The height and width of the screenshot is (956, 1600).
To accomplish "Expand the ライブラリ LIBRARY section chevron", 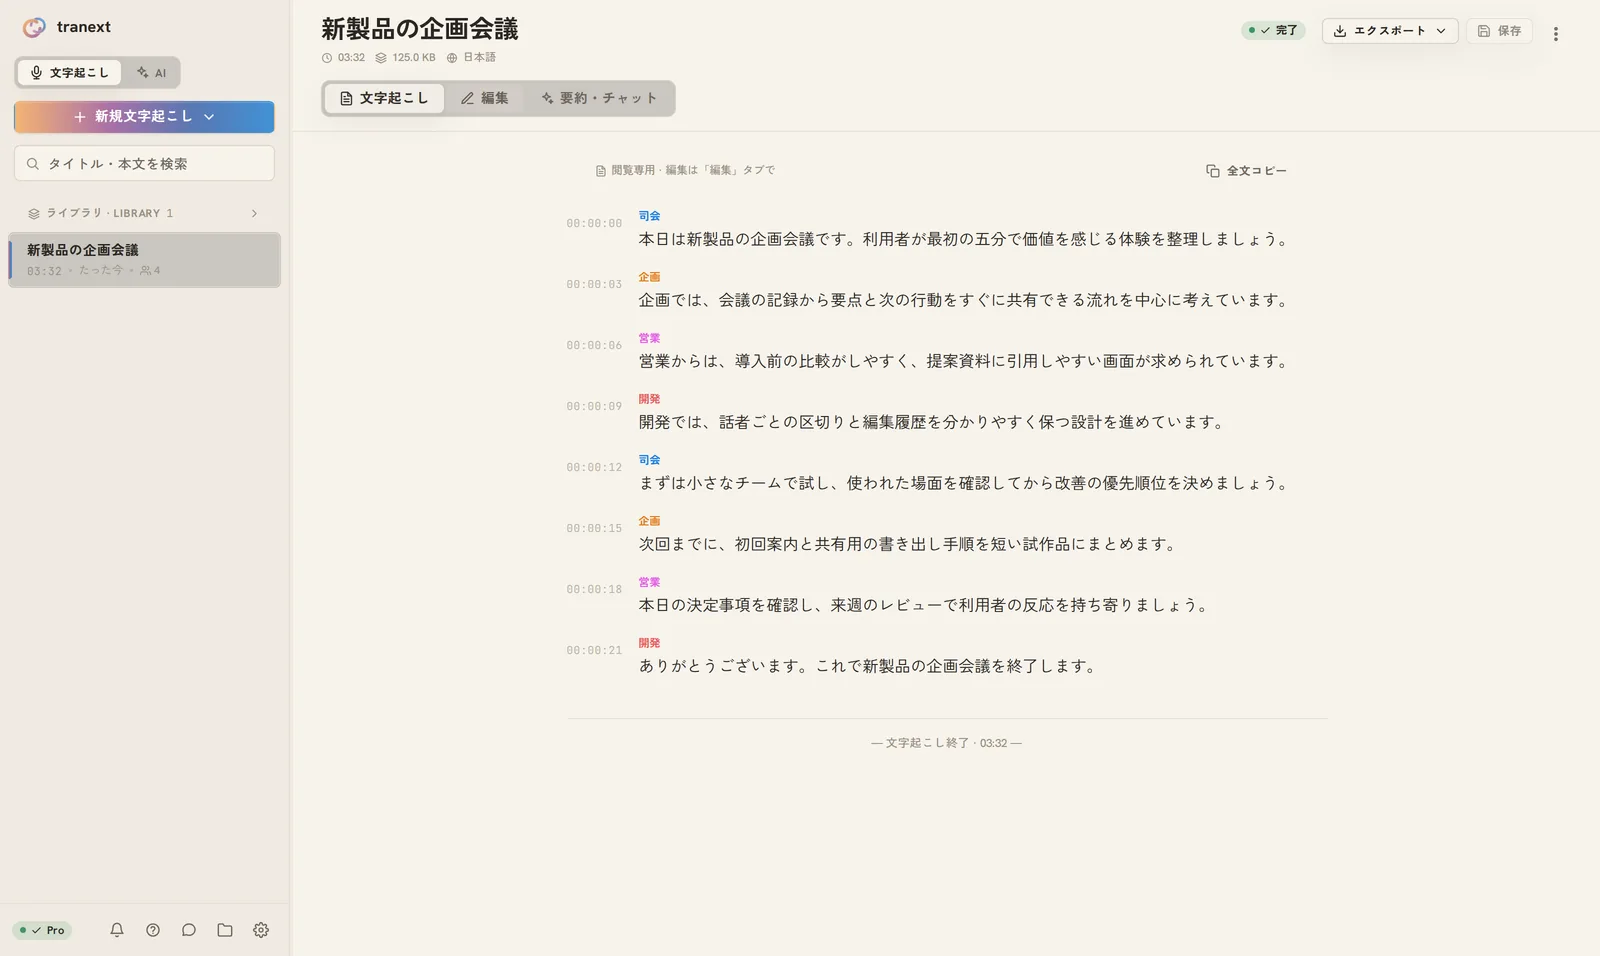I will click(x=254, y=213).
